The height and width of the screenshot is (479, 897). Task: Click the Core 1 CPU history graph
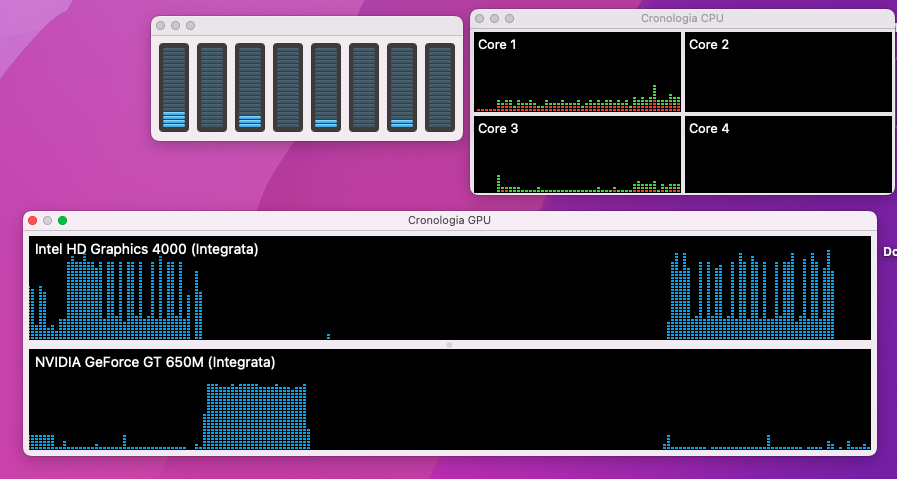[578, 72]
